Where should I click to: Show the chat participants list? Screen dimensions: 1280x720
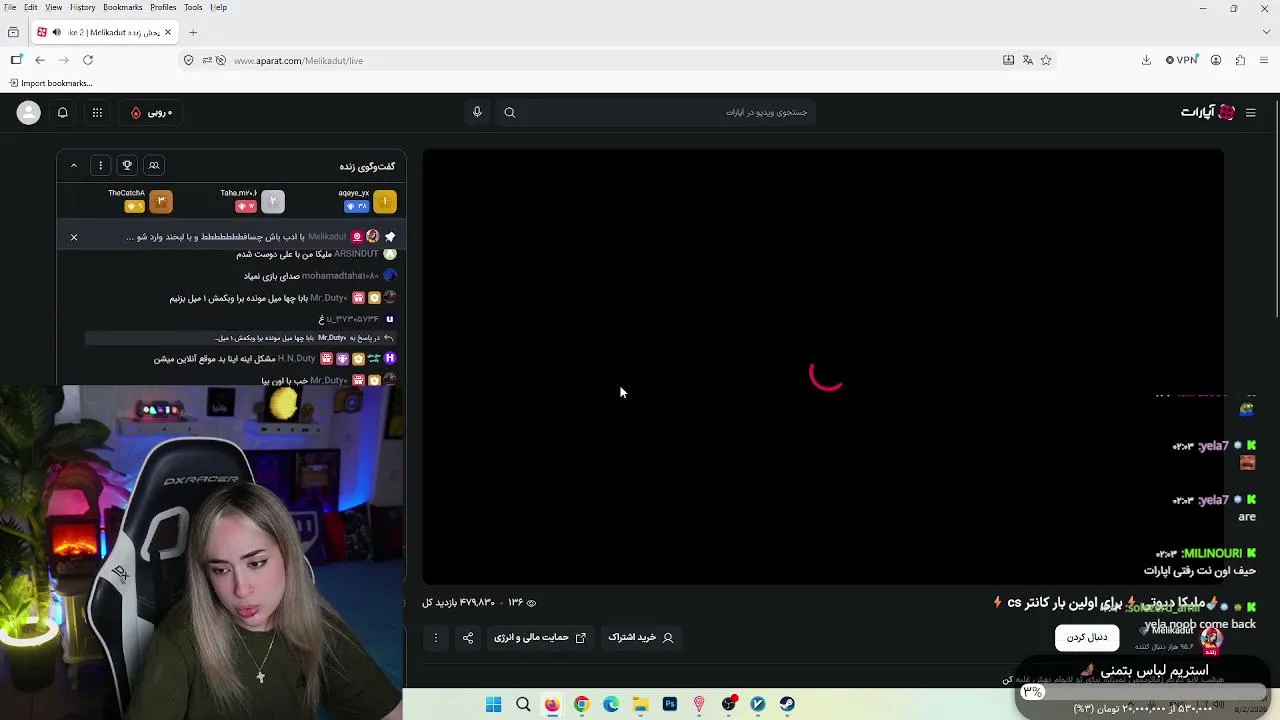(154, 165)
